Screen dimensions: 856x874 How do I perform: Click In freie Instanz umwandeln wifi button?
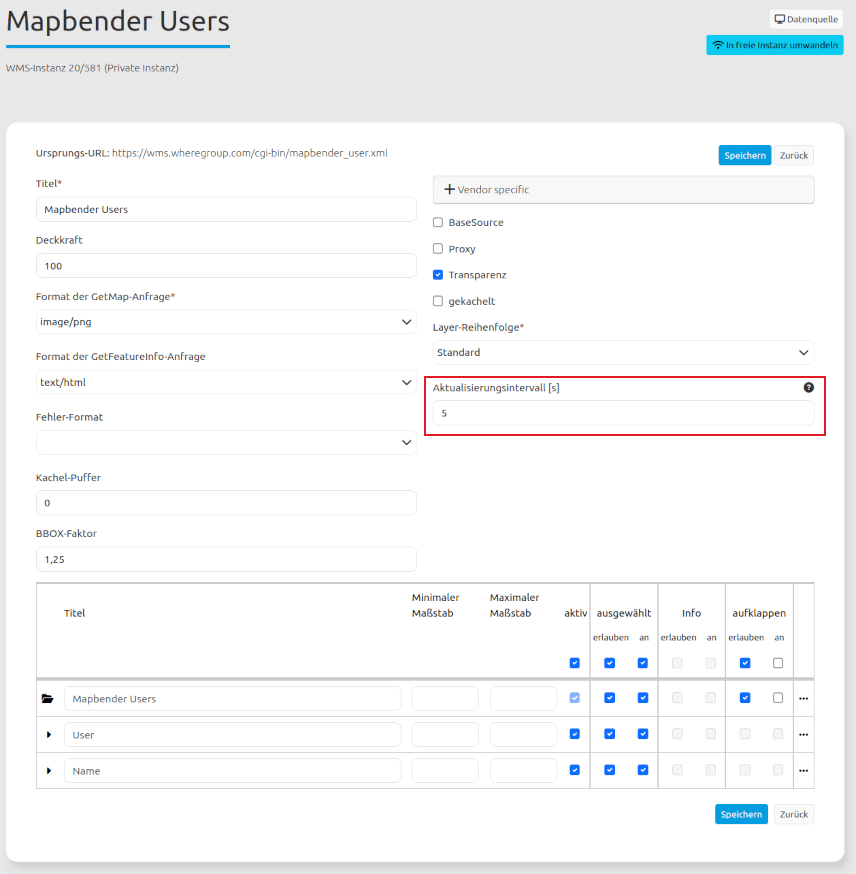pos(774,45)
